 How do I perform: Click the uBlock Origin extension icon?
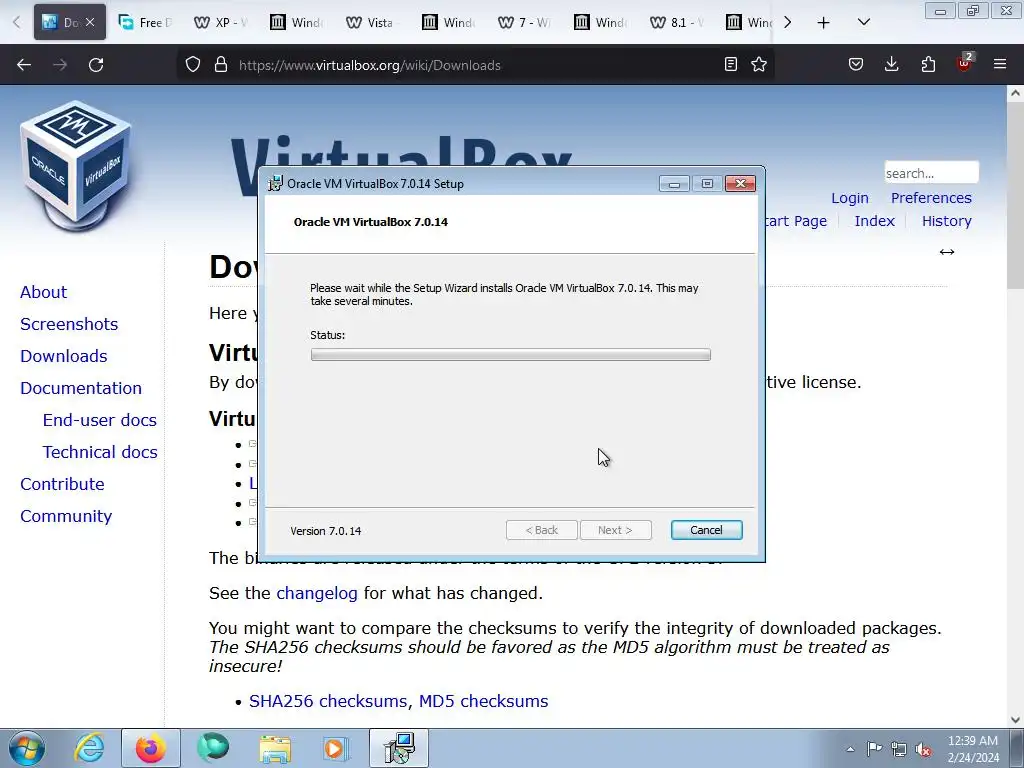click(x=964, y=63)
